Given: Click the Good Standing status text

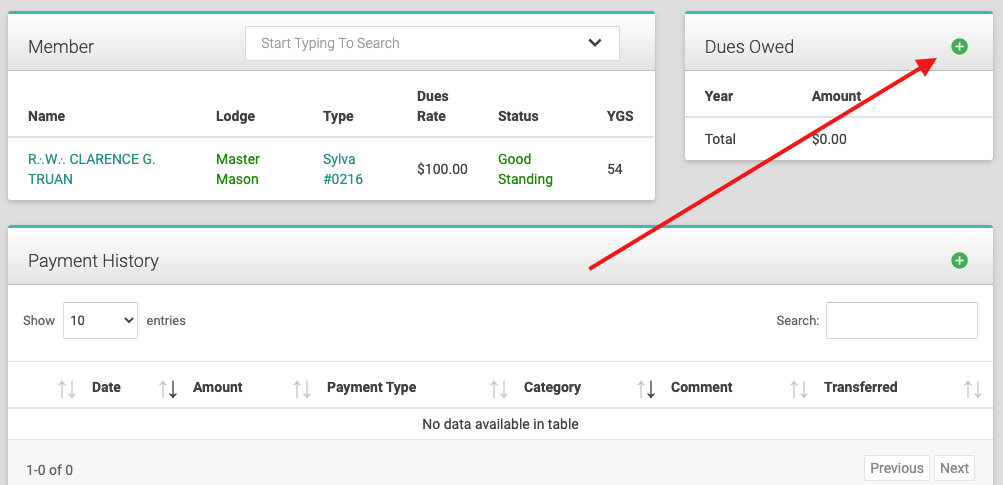Looking at the screenshot, I should tap(525, 169).
